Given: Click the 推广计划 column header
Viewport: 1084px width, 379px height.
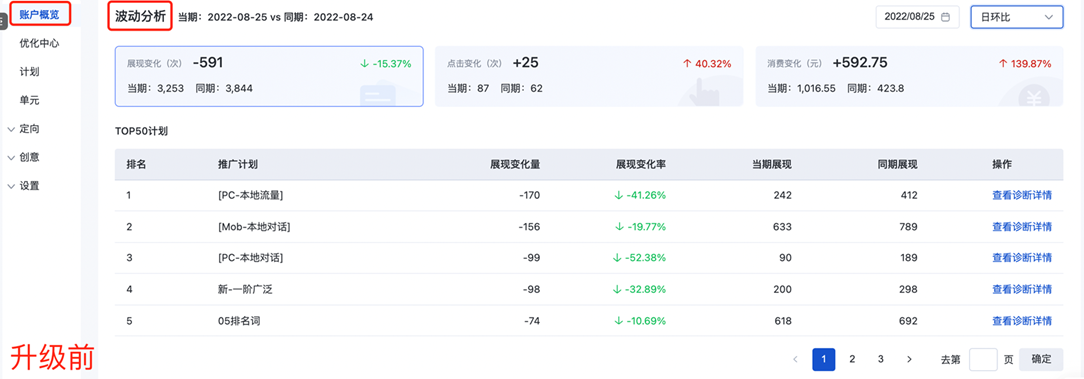Looking at the screenshot, I should pos(239,164).
